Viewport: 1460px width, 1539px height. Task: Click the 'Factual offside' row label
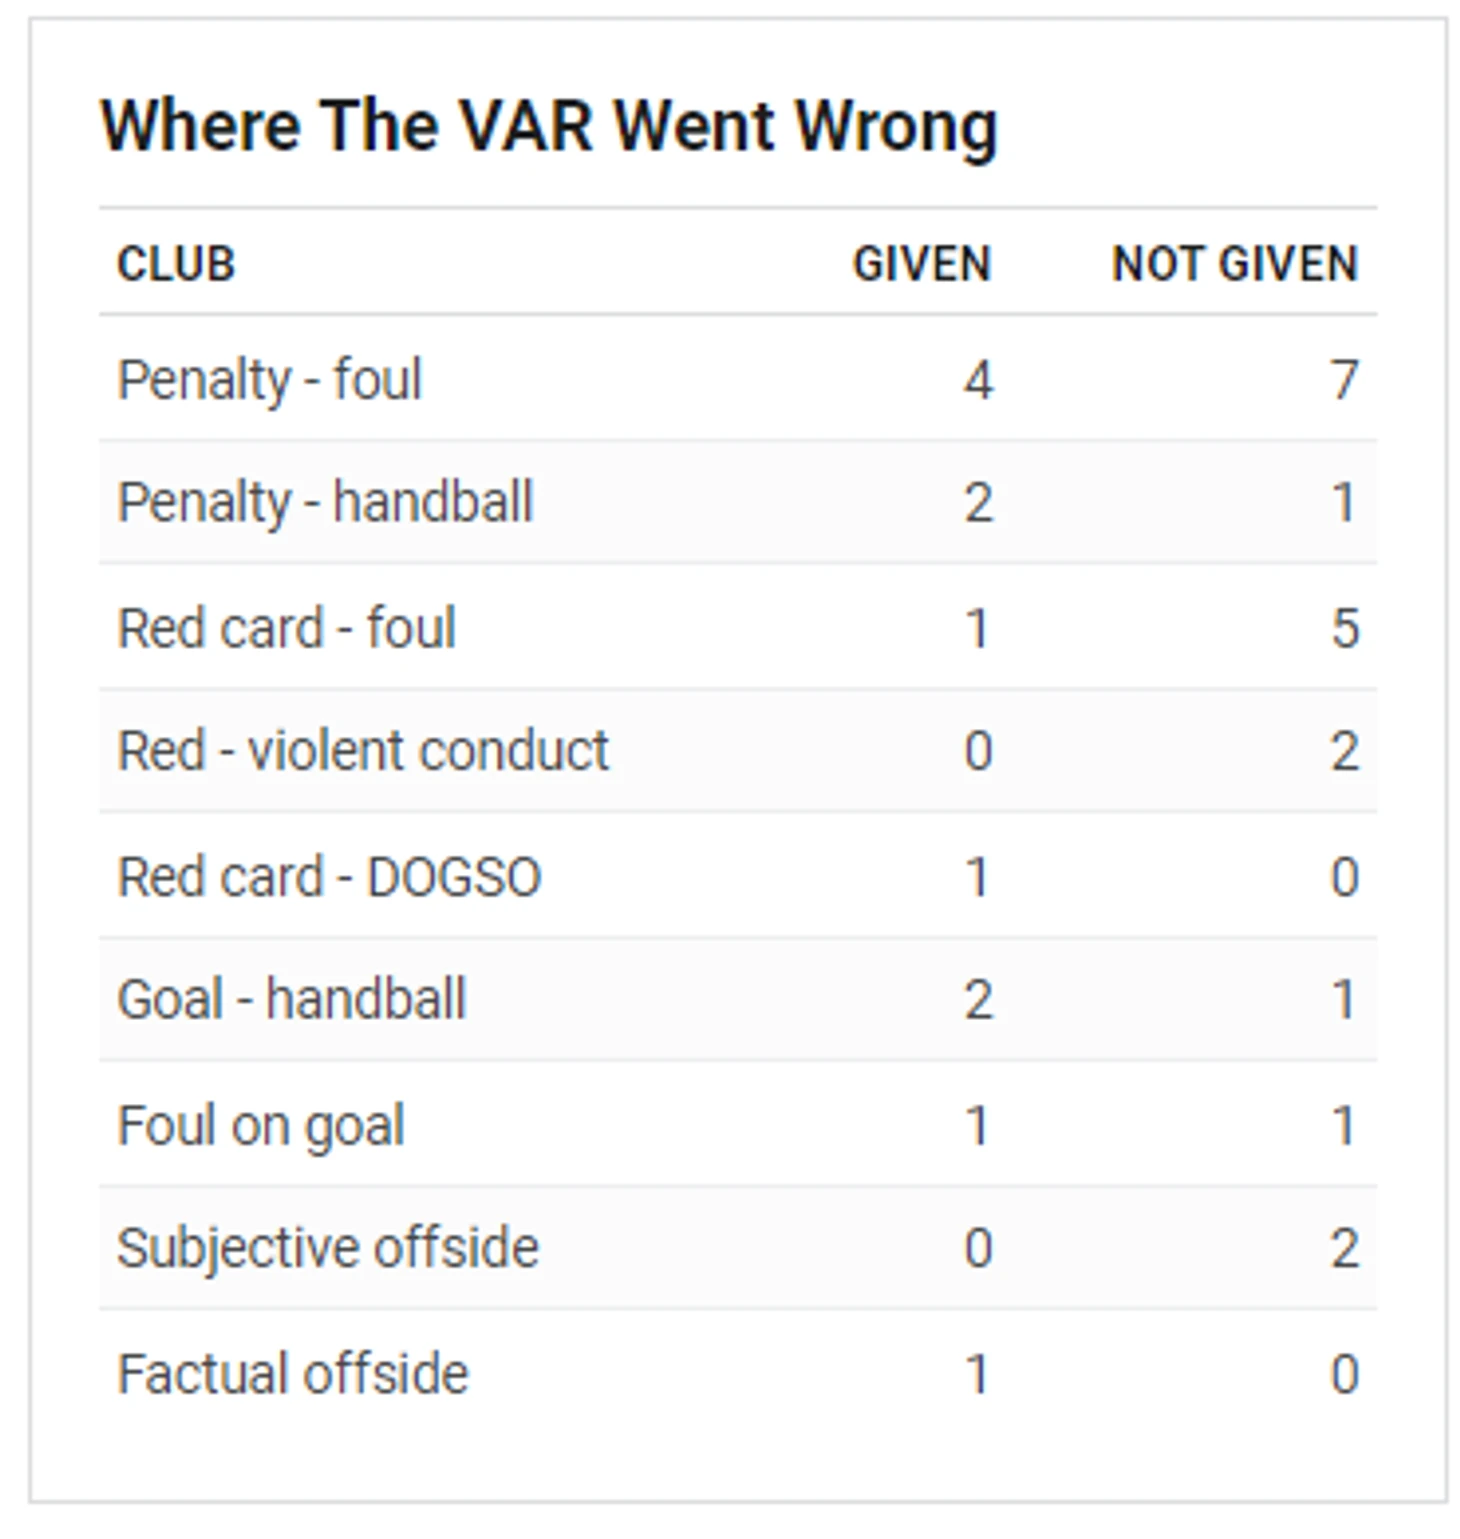(x=292, y=1373)
